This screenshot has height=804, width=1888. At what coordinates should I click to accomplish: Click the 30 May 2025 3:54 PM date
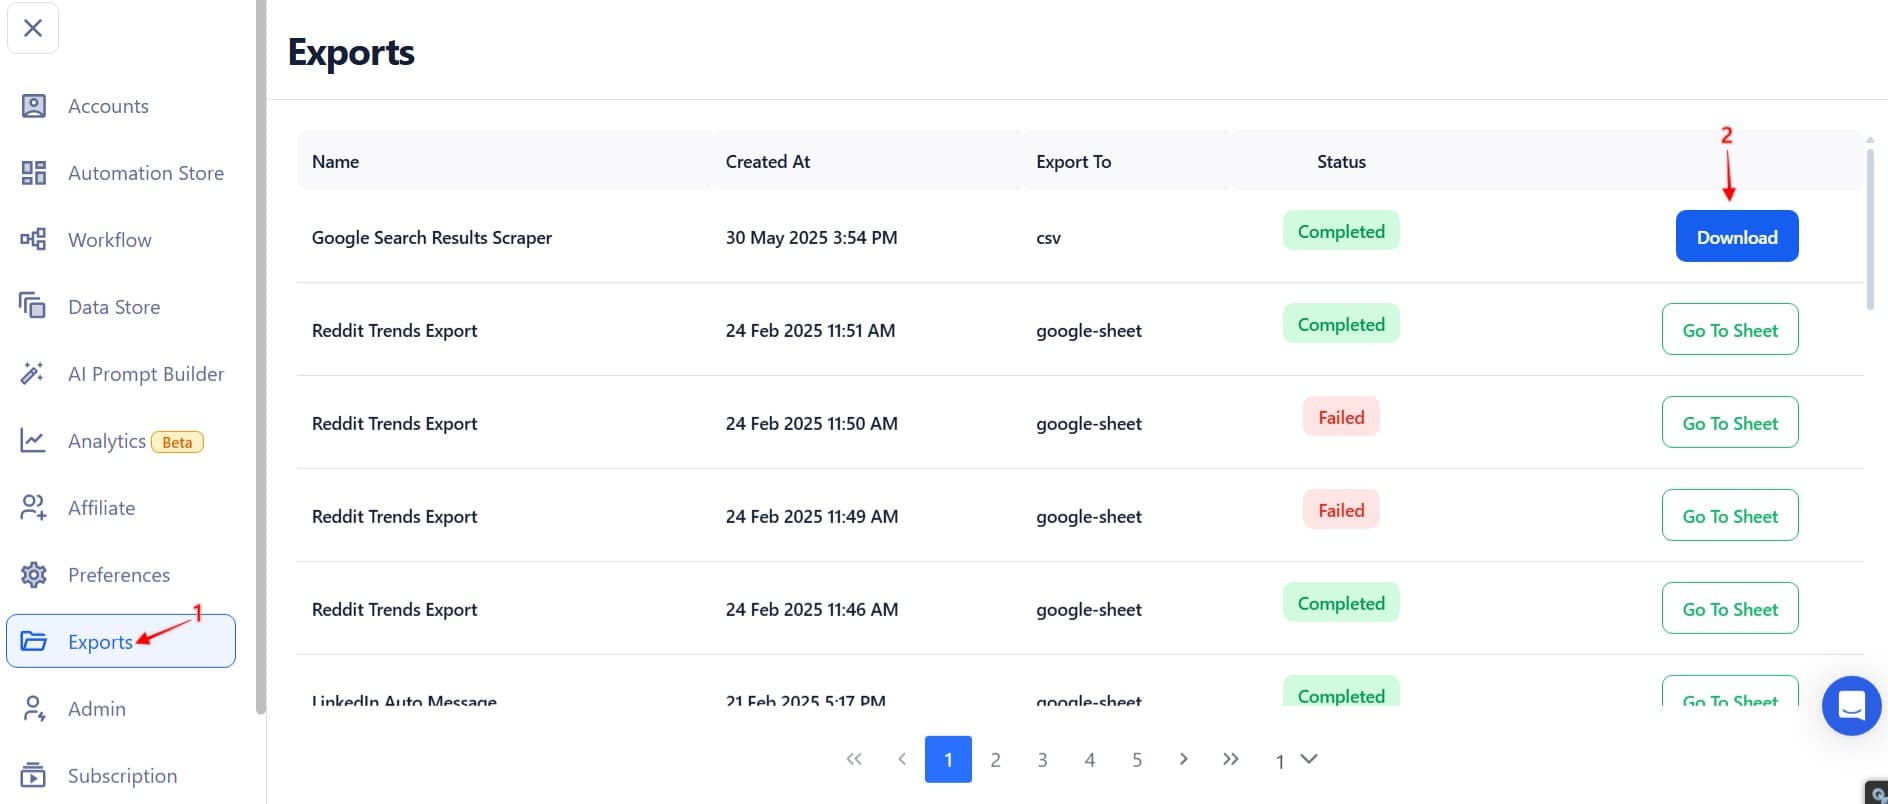[x=811, y=237]
